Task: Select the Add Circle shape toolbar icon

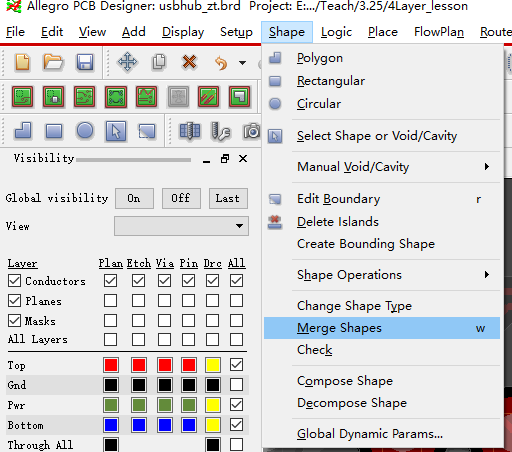Action: coord(85,130)
